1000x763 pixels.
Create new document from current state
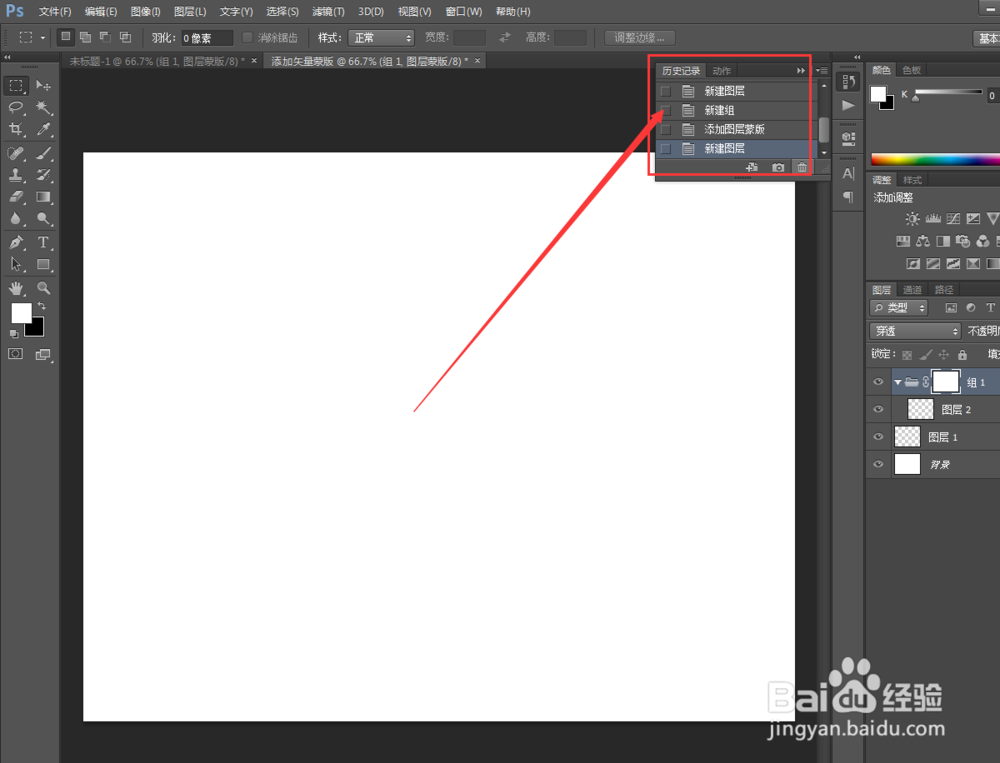752,167
